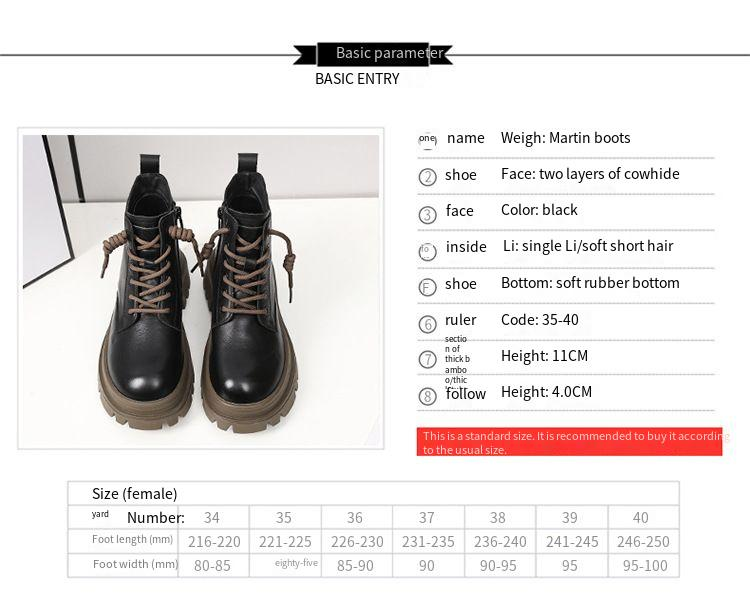Click the "BASIC ENTRY" subtitle text
The height and width of the screenshot is (596, 750).
(357, 79)
